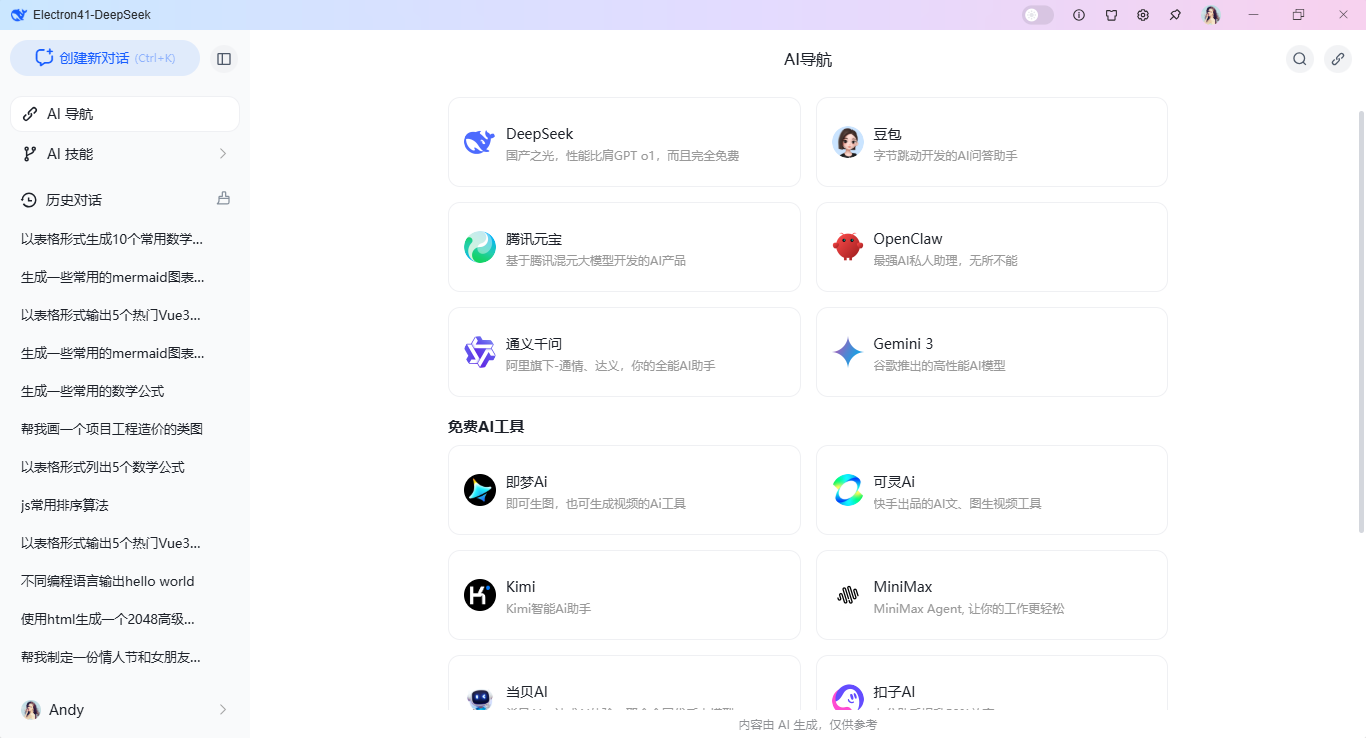Collapse the sidebar with the panel icon
1366x738 pixels.
point(224,58)
